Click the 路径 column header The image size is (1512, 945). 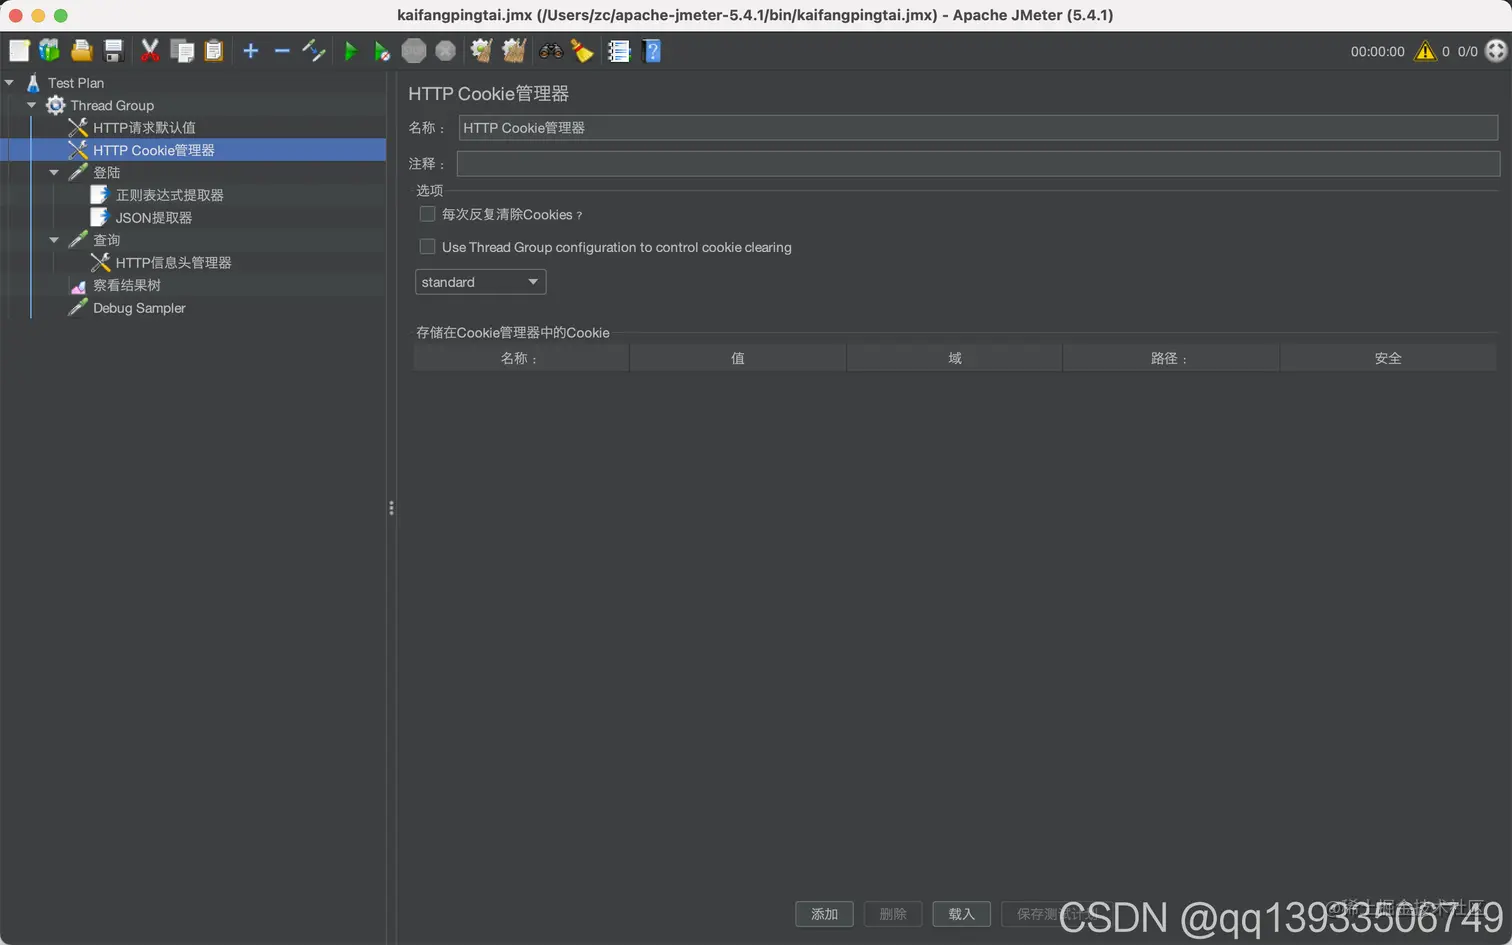[x=1171, y=358]
